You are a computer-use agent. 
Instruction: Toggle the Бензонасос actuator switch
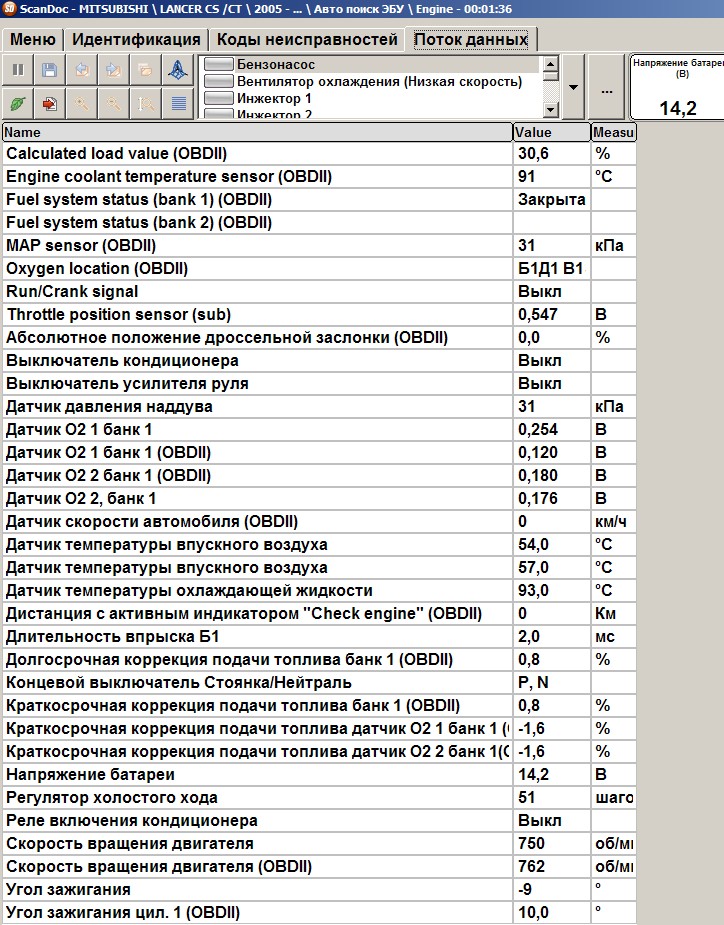pyautogui.click(x=218, y=64)
